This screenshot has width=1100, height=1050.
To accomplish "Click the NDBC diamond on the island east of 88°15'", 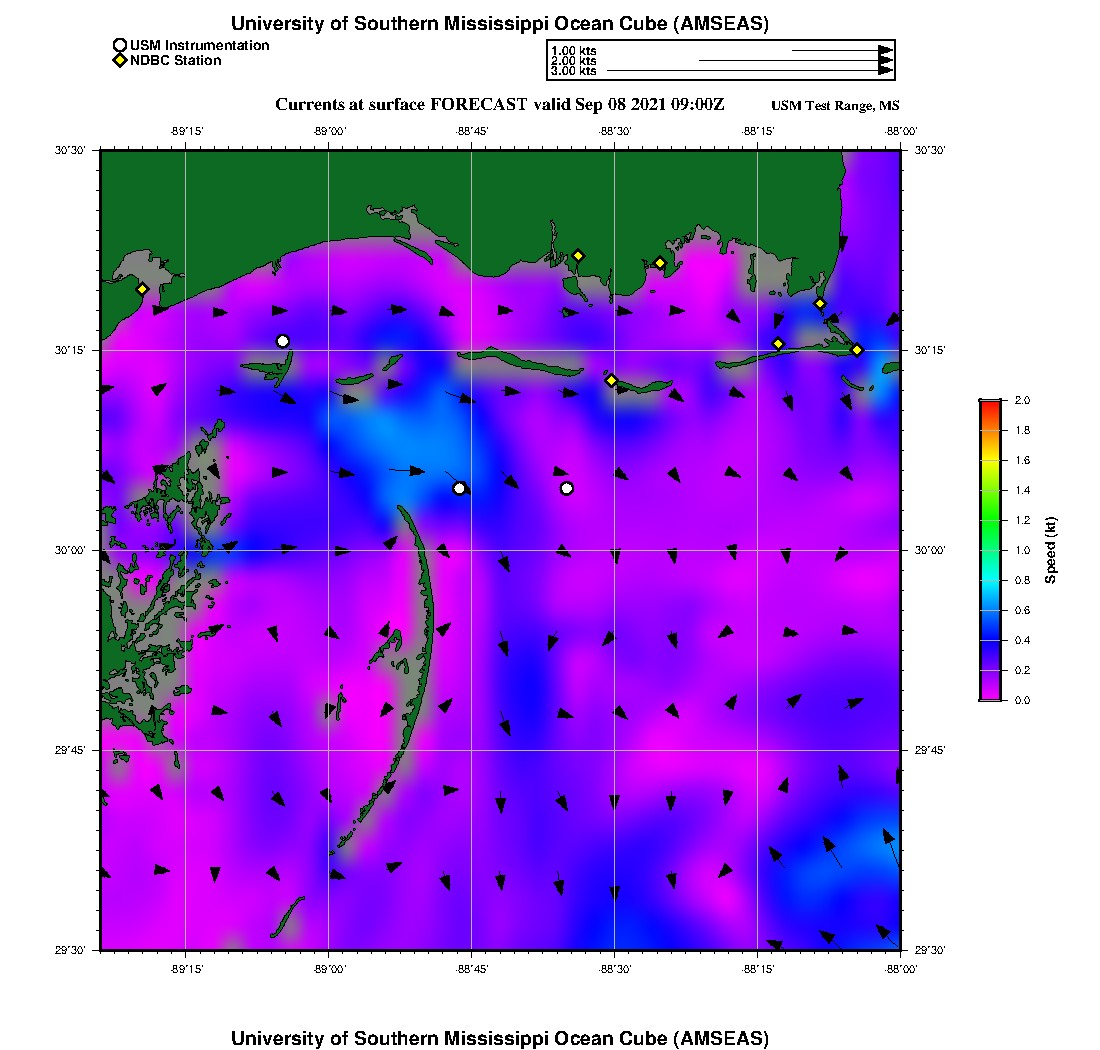I will point(779,344).
